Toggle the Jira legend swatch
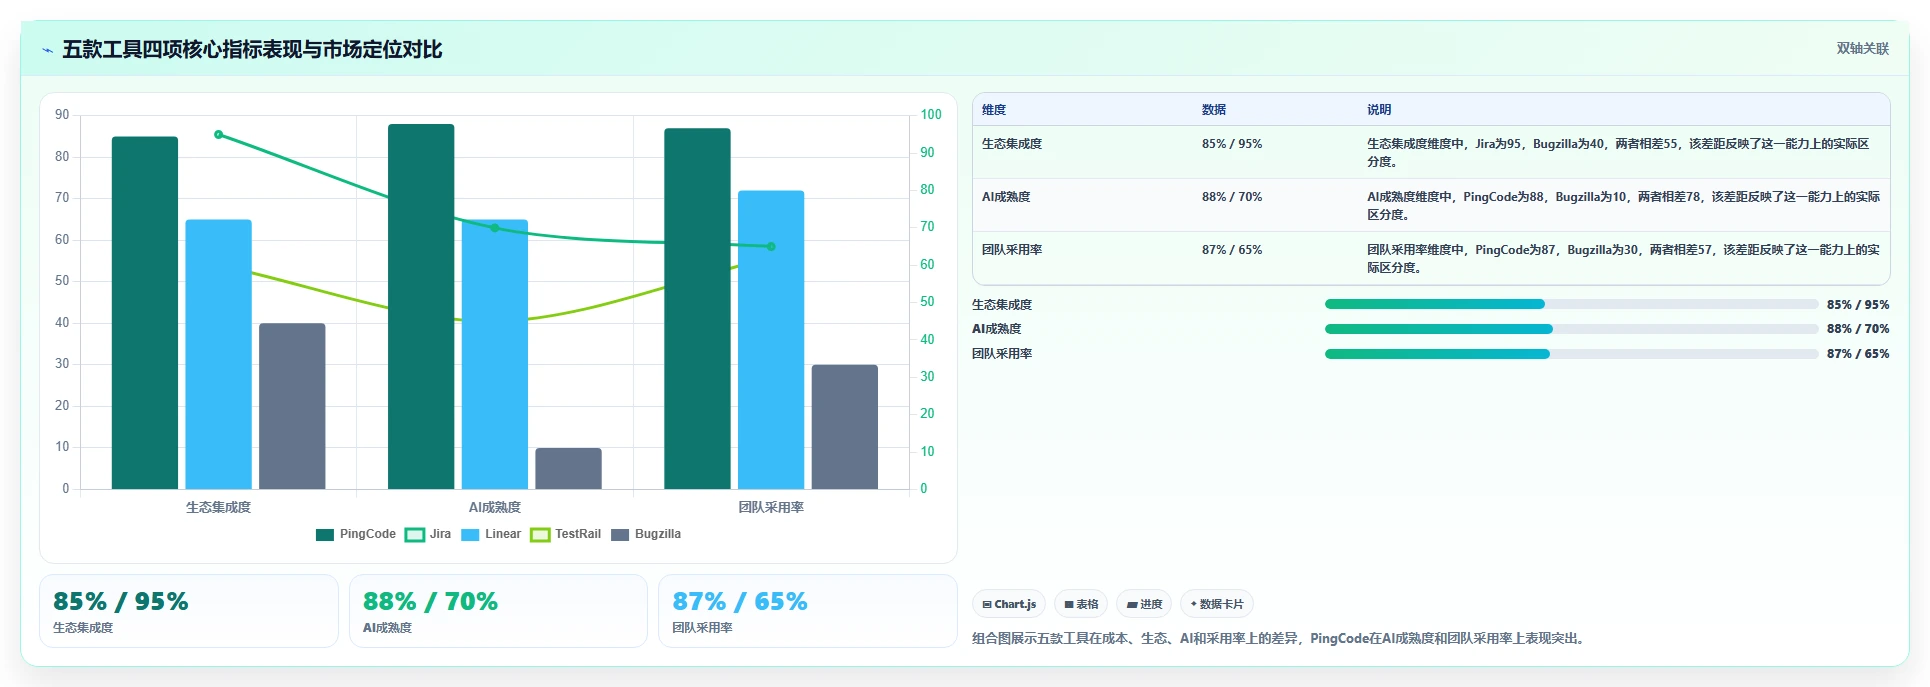Screen dimensions: 1930x687 point(415,535)
